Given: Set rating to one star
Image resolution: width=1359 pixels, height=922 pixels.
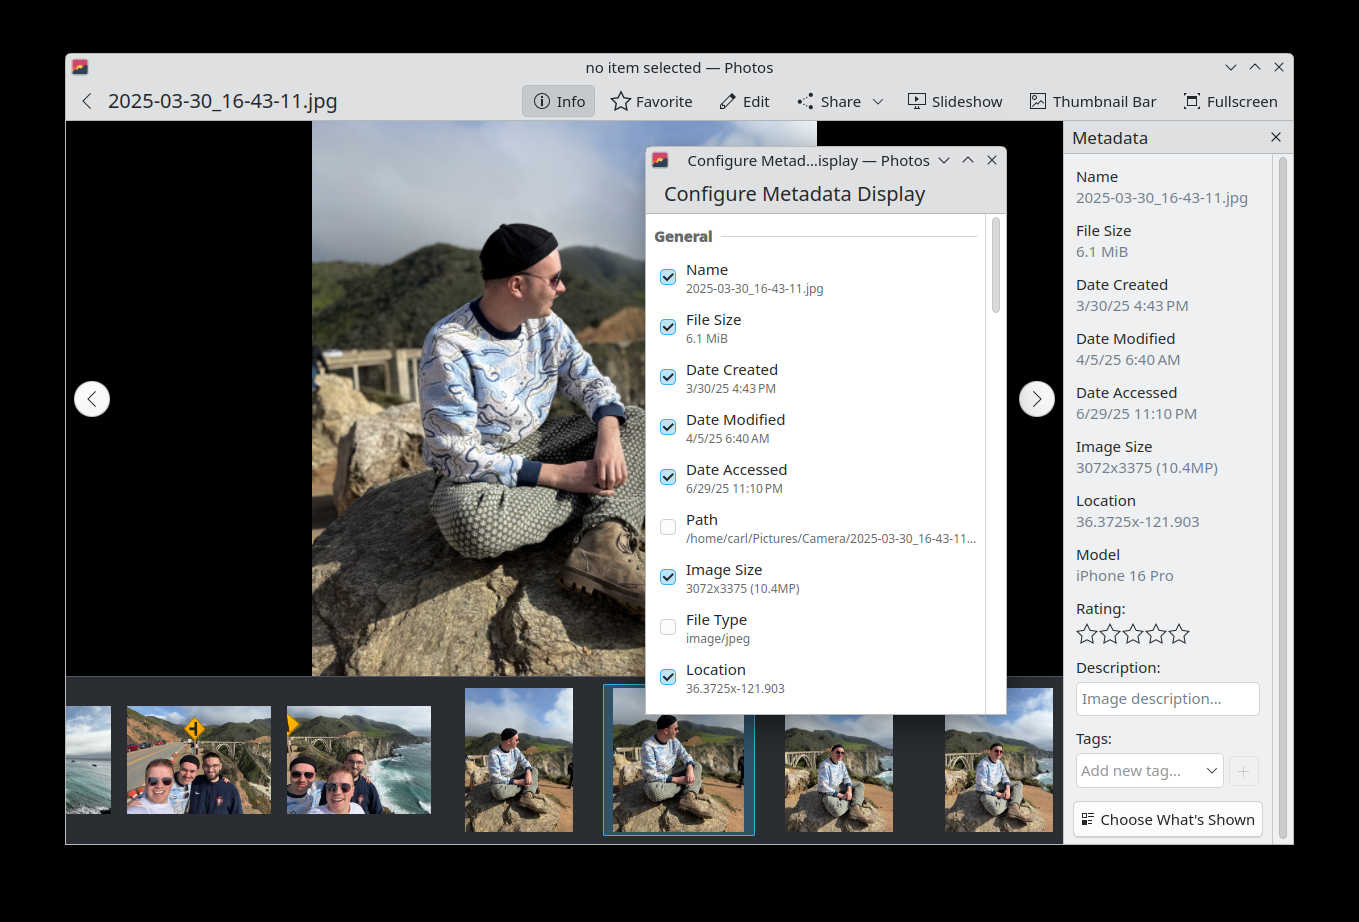Looking at the screenshot, I should (x=1087, y=634).
